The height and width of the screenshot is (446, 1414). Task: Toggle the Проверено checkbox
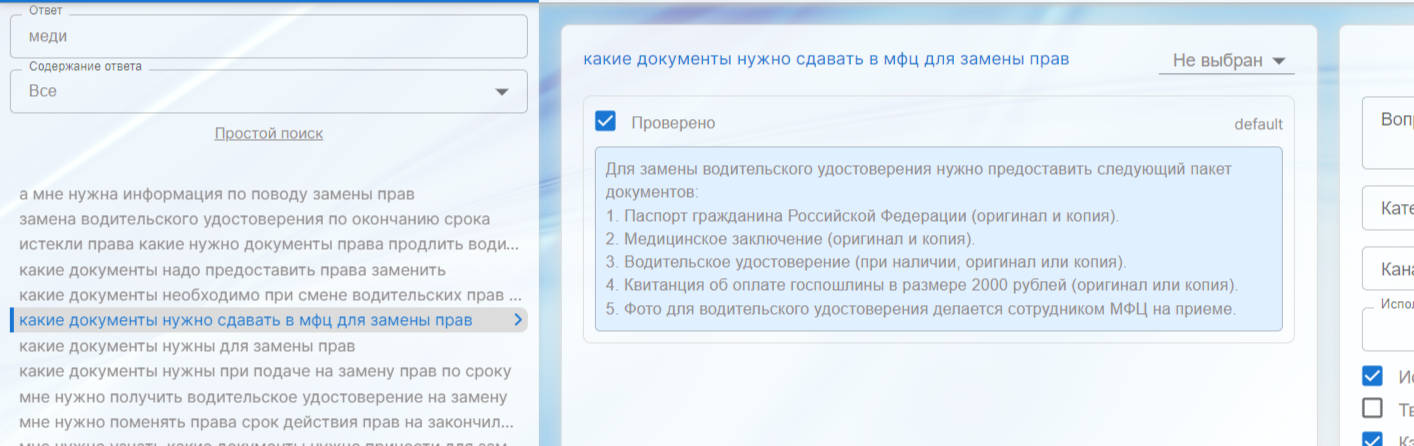pyautogui.click(x=605, y=122)
